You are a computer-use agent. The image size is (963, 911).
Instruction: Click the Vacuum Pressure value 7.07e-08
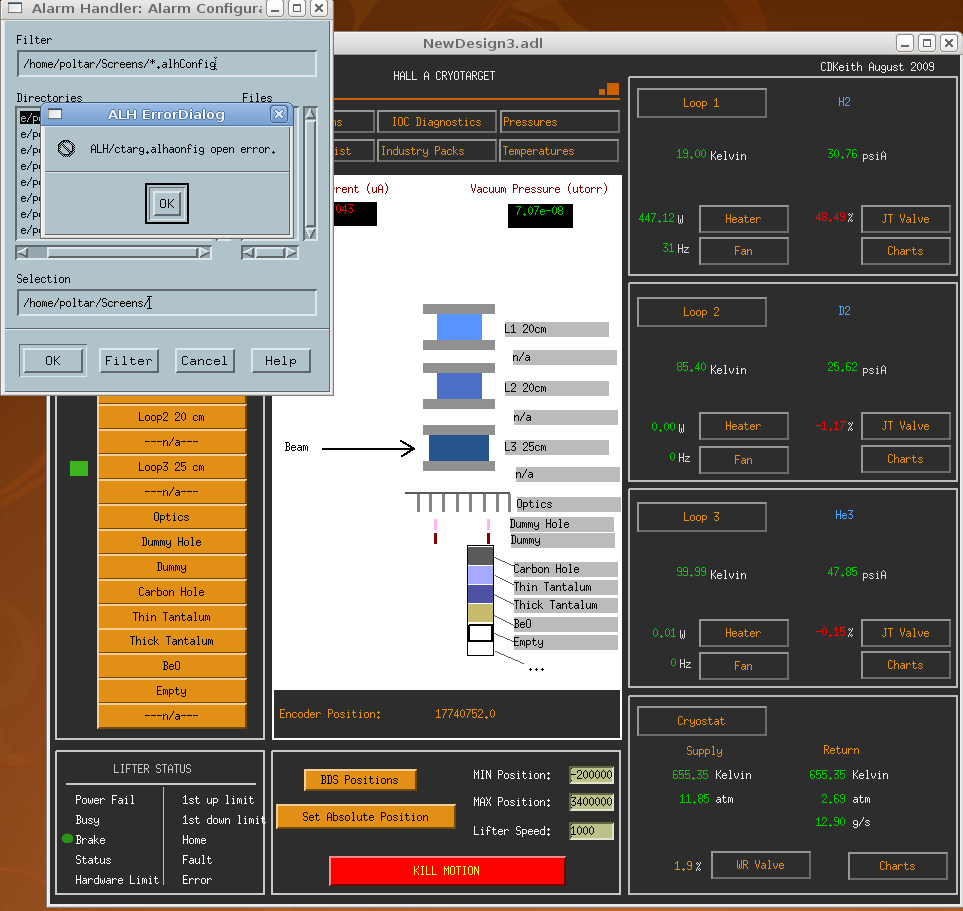540,211
